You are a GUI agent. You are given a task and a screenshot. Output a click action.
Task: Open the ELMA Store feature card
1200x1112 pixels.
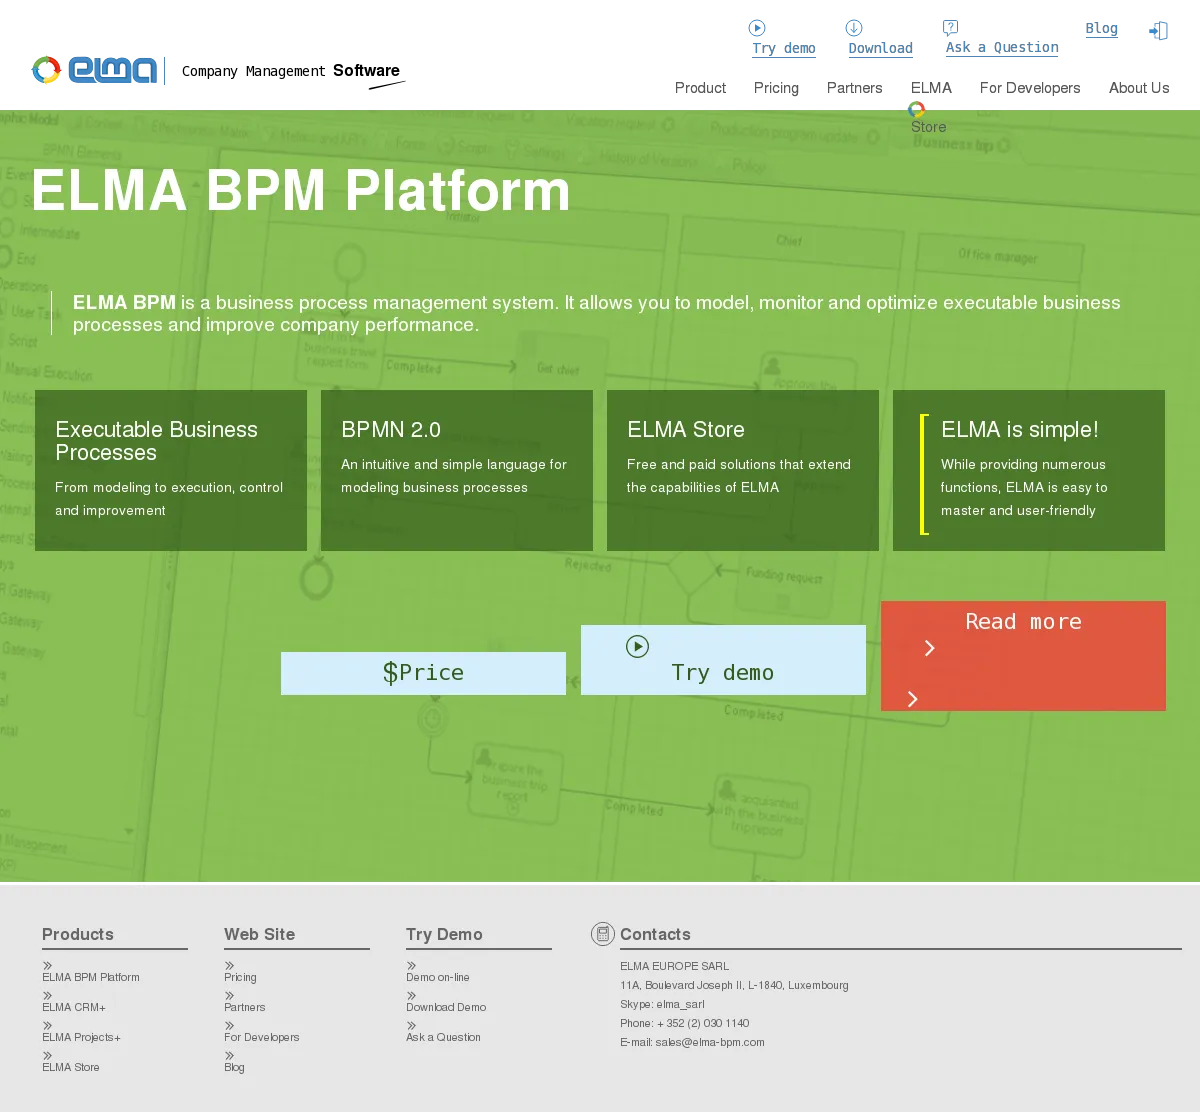743,470
